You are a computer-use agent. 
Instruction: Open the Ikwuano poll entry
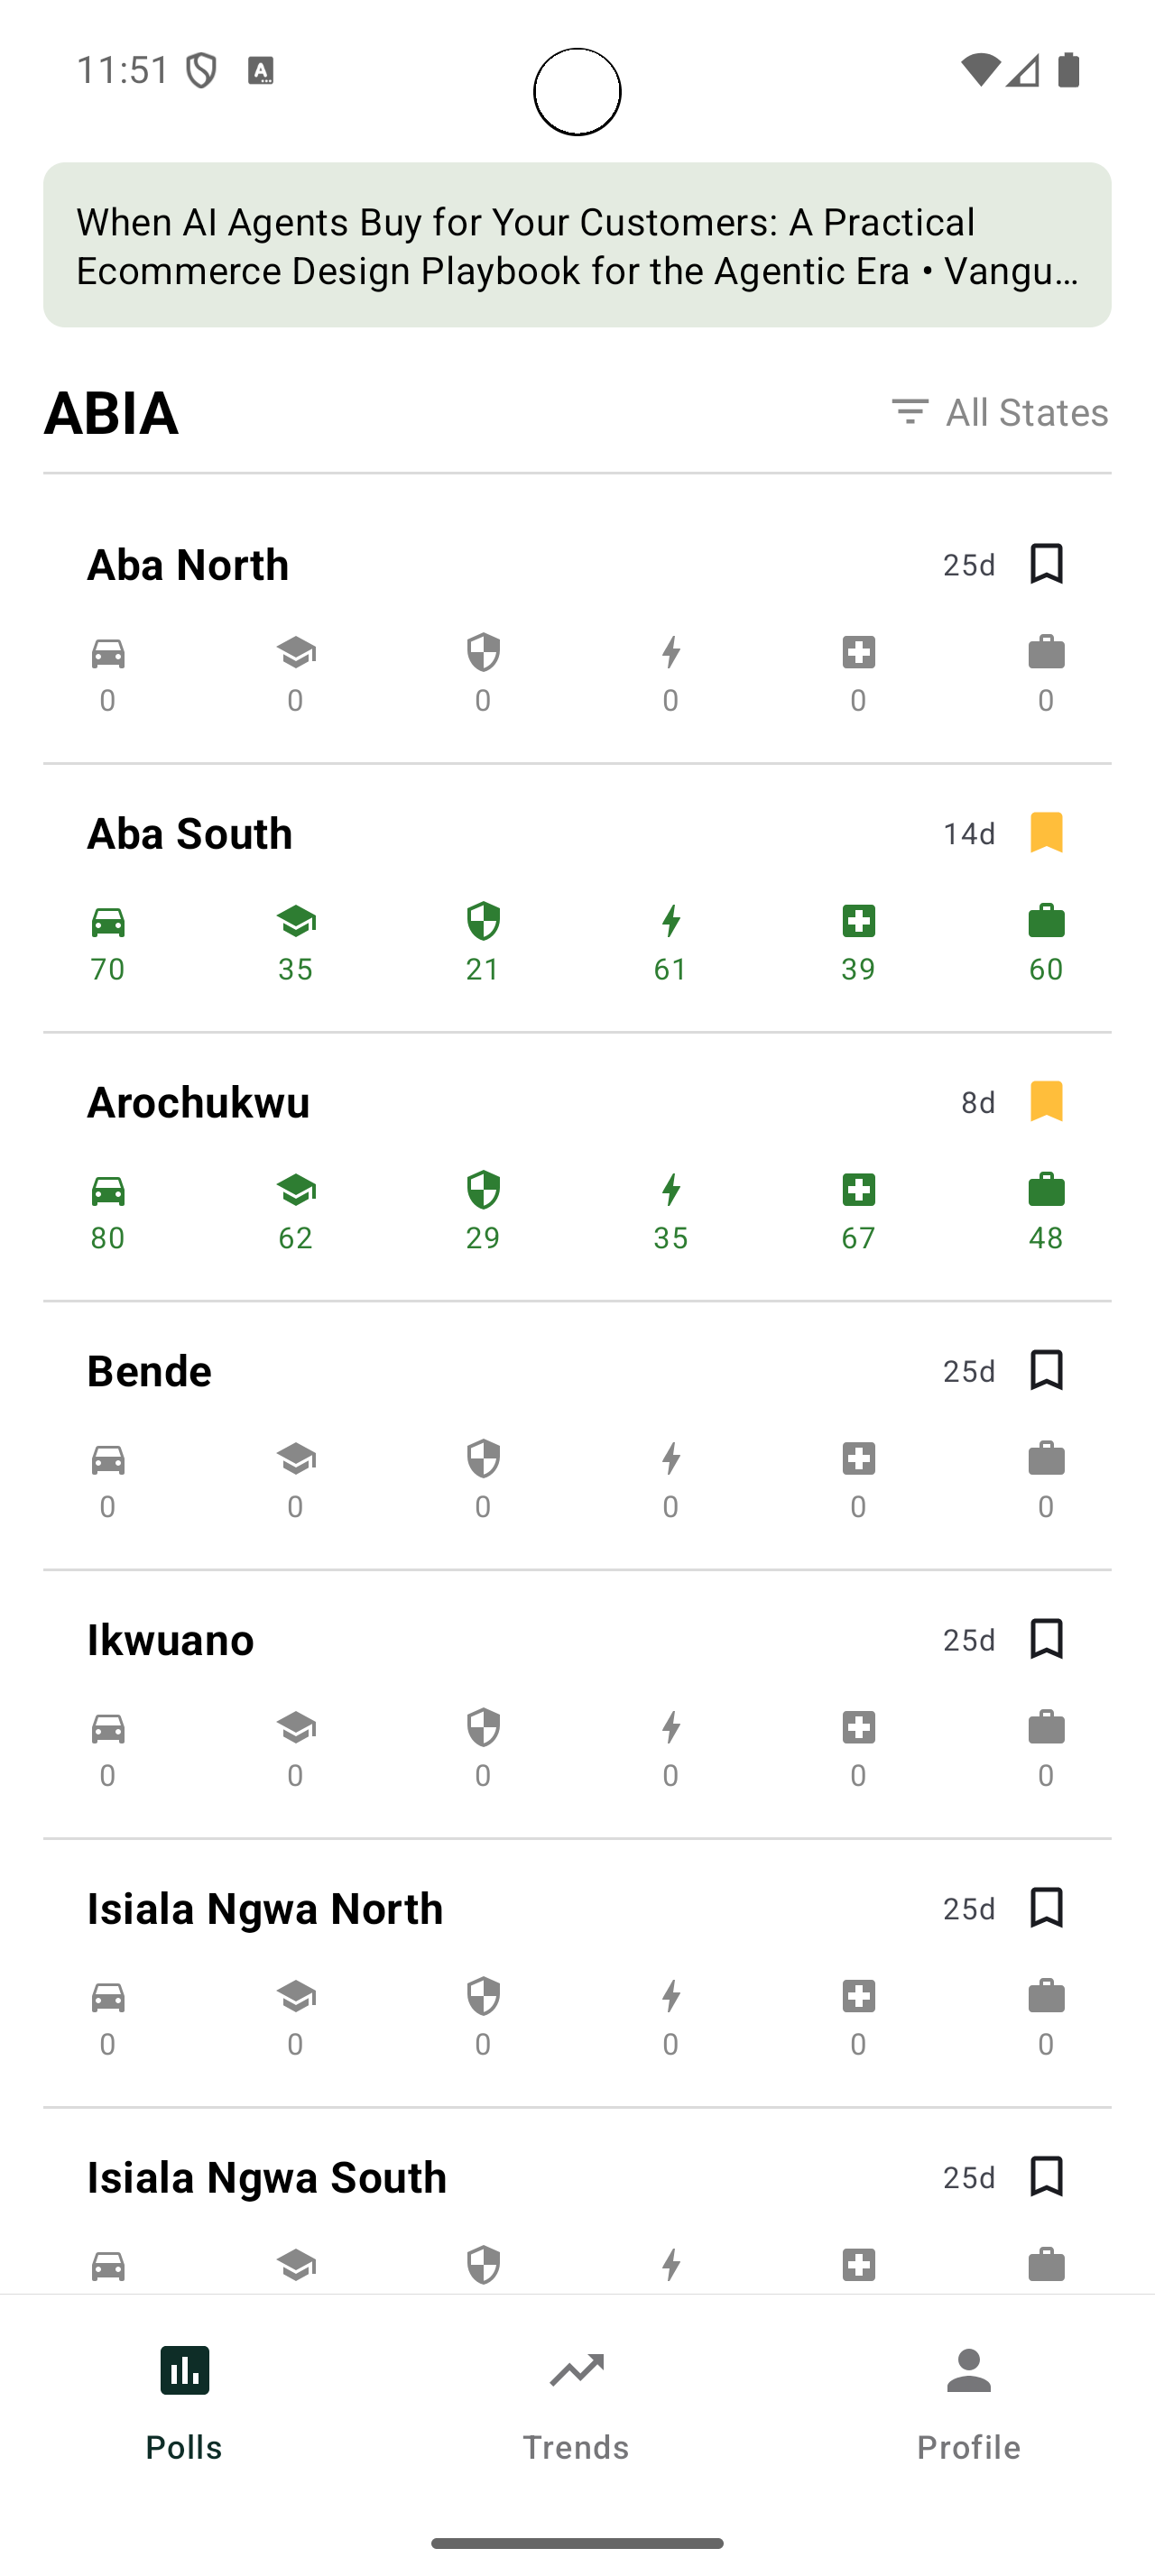171,1640
